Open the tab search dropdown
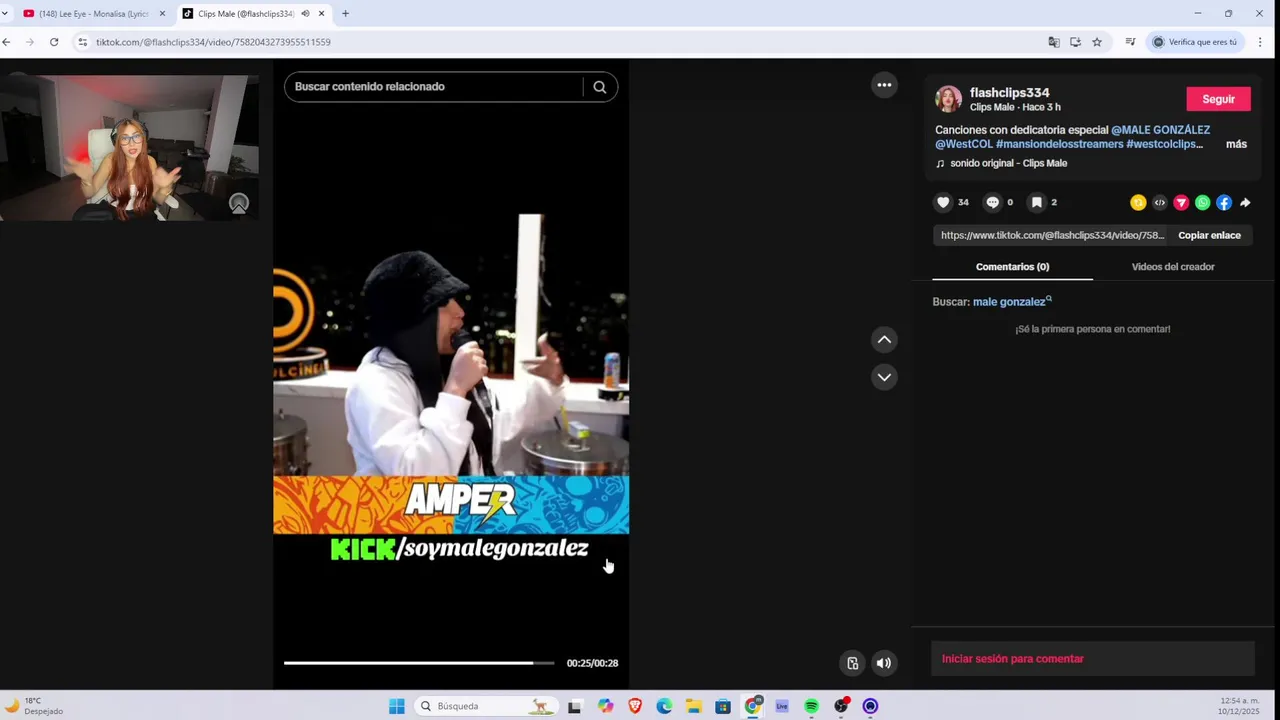The height and width of the screenshot is (720, 1280). [5, 14]
